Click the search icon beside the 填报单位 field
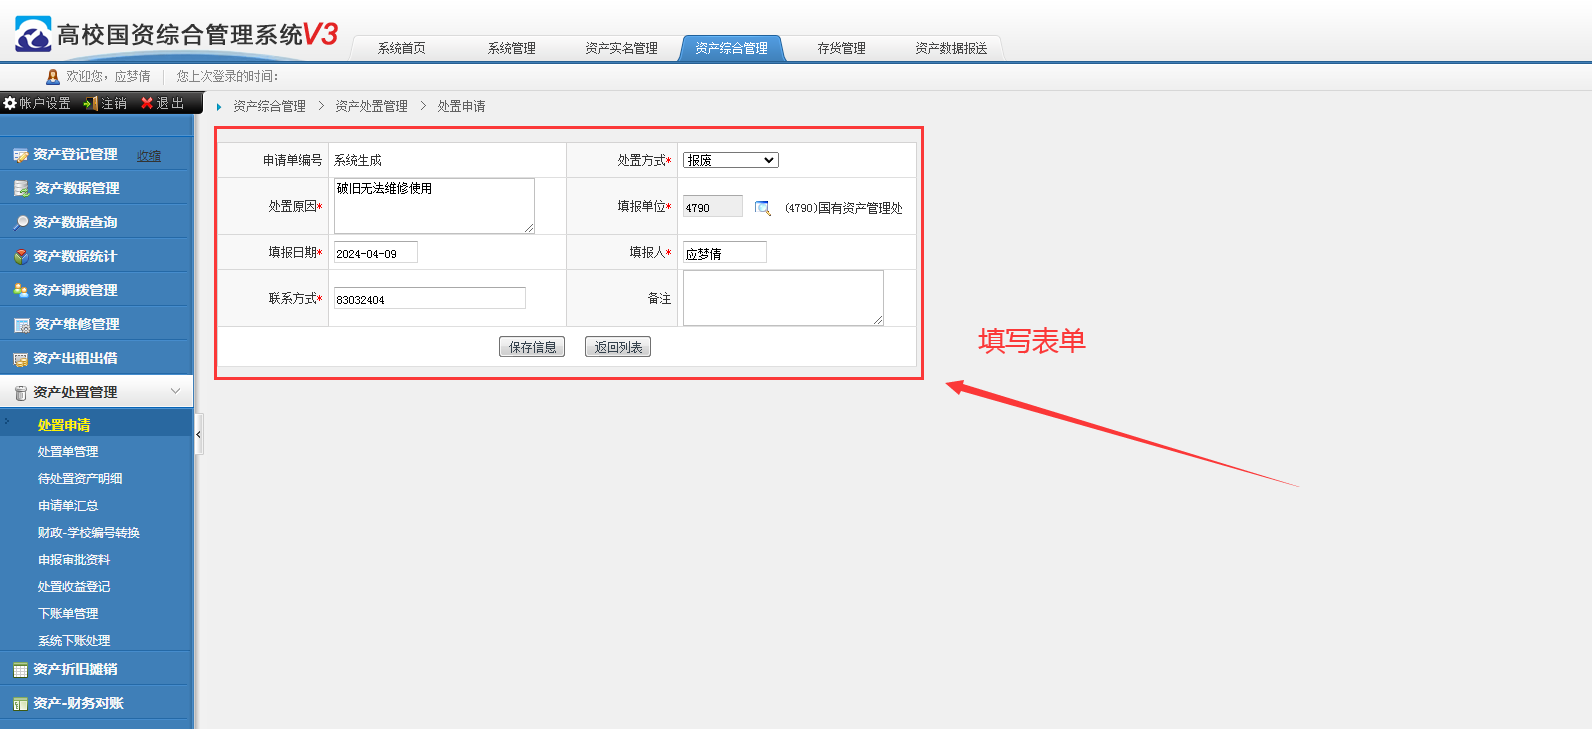This screenshot has height=729, width=1592. coord(762,208)
